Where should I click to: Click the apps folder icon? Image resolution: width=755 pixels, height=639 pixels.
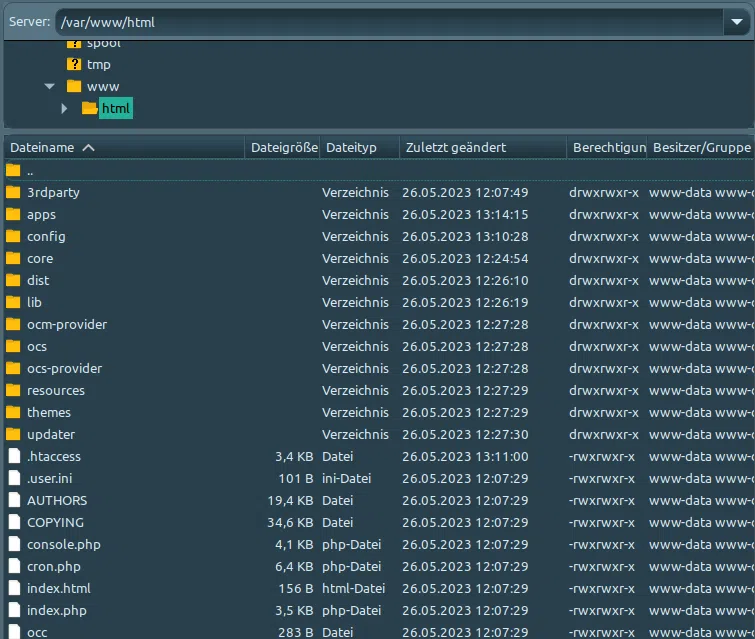13,214
